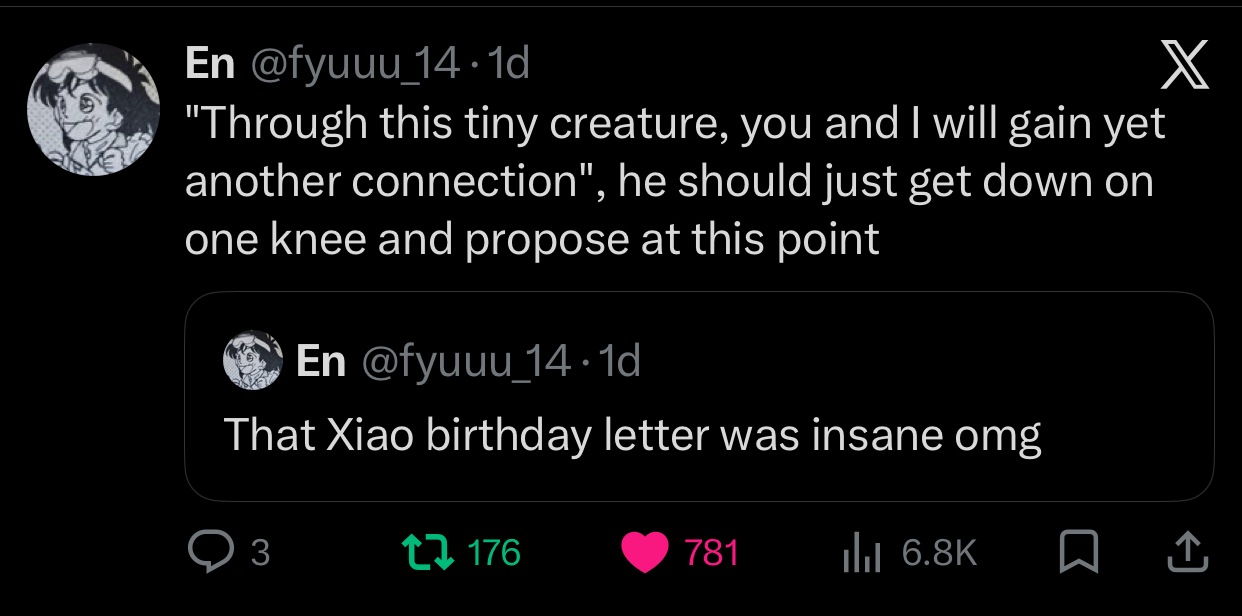
Task: Open the quoted "Xiao birthday letter" post text
Action: [x=632, y=435]
